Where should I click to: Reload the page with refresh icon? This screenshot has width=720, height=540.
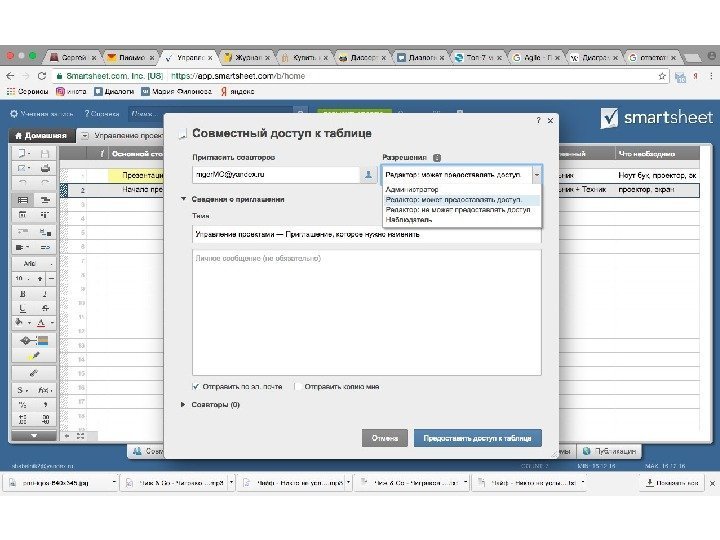(x=42, y=76)
